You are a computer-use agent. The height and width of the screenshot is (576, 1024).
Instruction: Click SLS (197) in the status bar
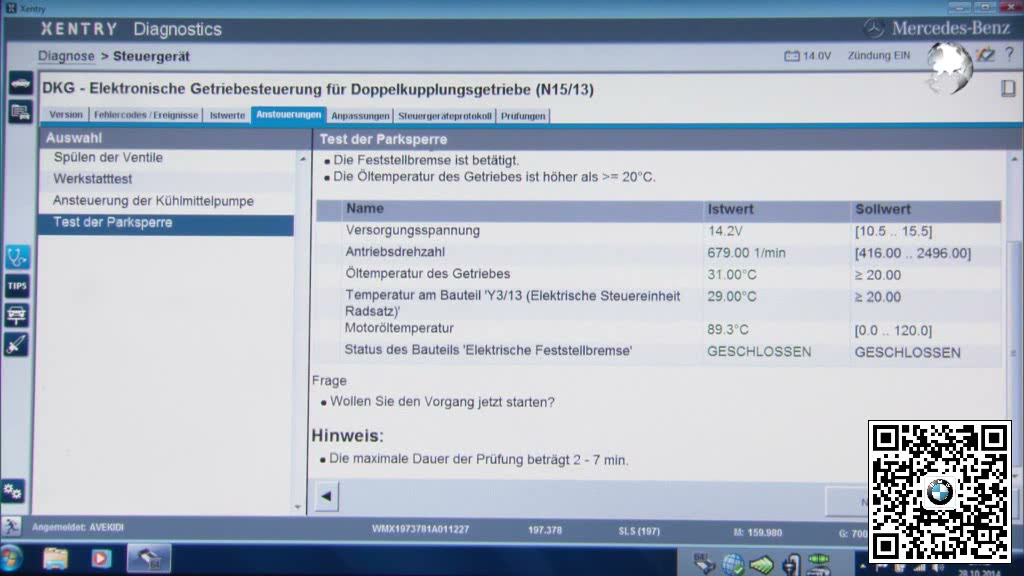pos(639,531)
